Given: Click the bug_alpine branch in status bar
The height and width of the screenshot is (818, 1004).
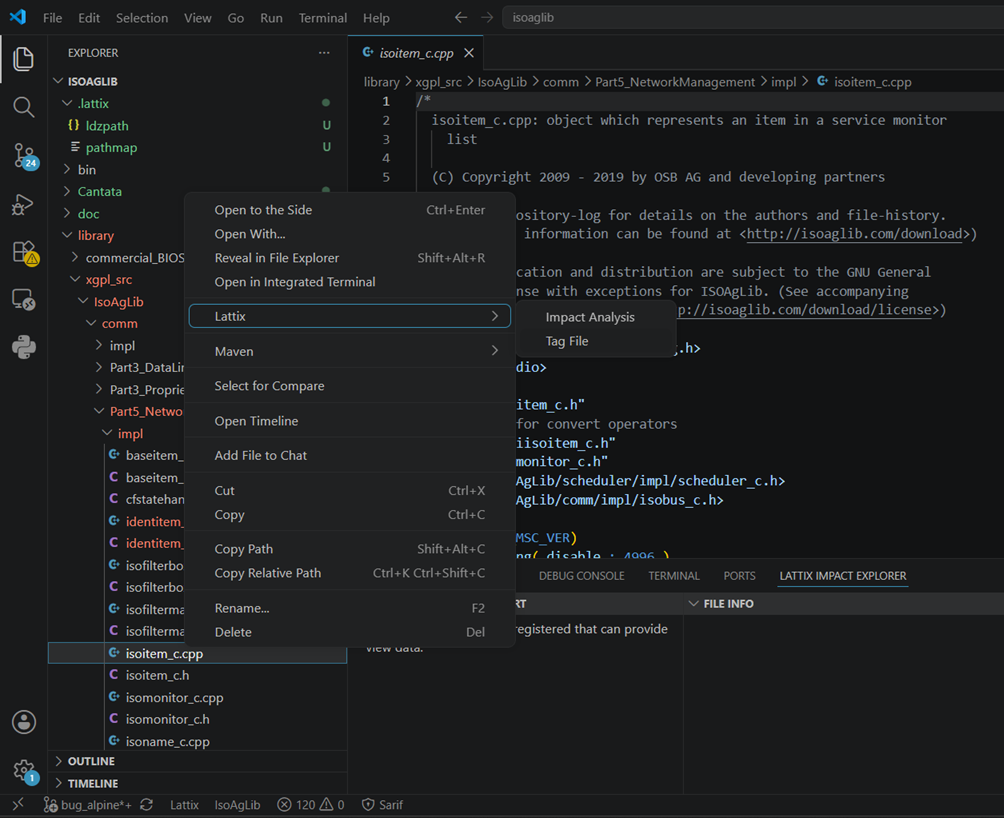Looking at the screenshot, I should (x=88, y=805).
